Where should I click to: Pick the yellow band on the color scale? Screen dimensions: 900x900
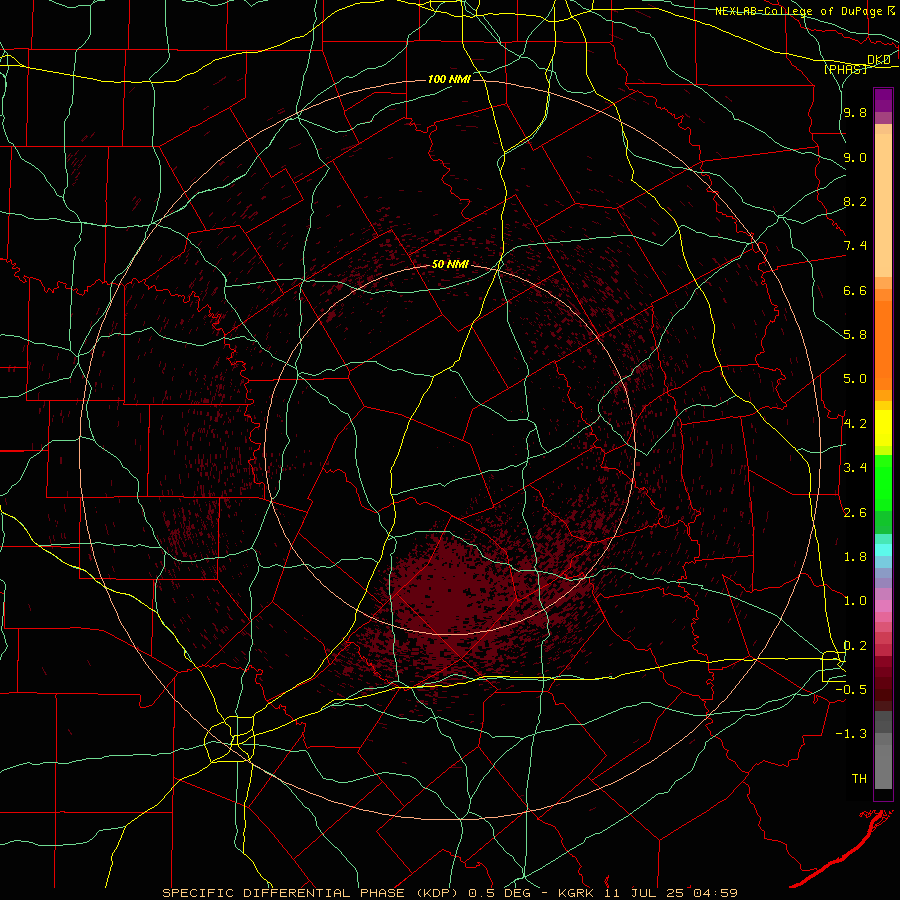pos(883,428)
